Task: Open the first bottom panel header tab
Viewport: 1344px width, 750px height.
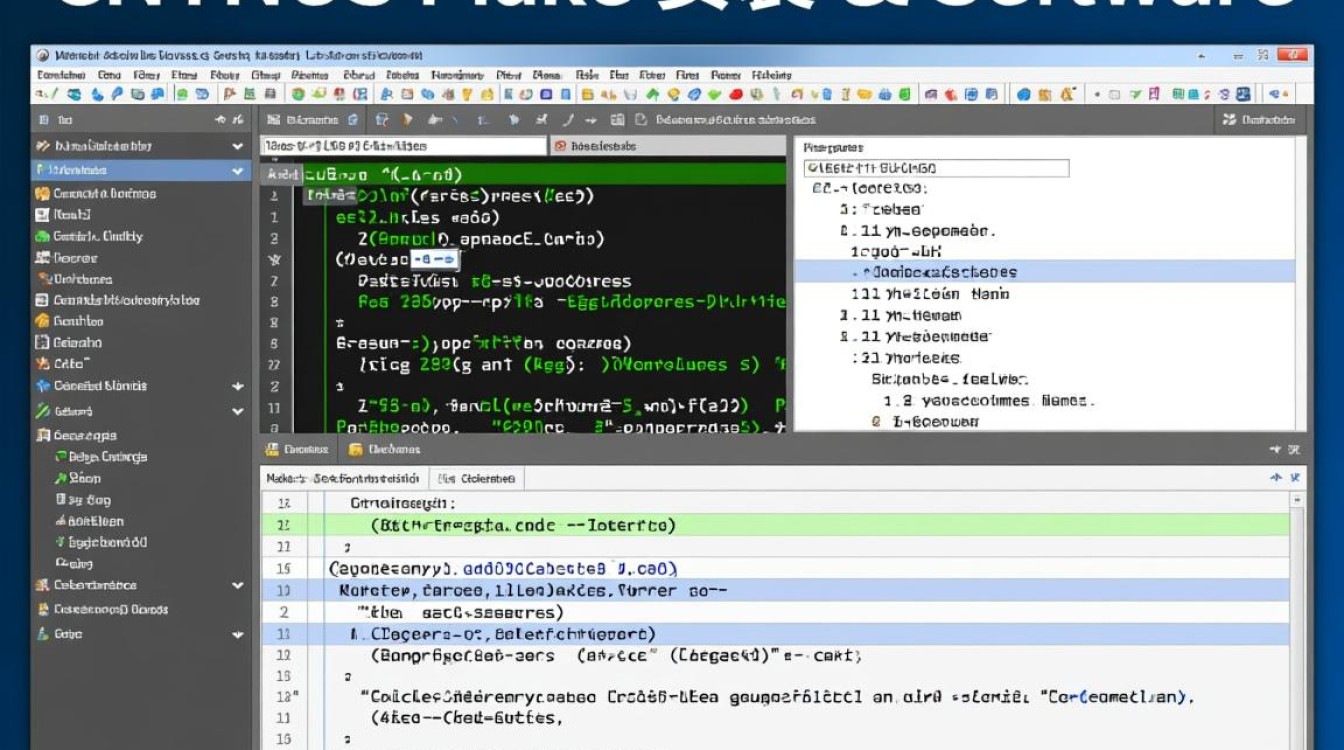Action: tap(297, 450)
